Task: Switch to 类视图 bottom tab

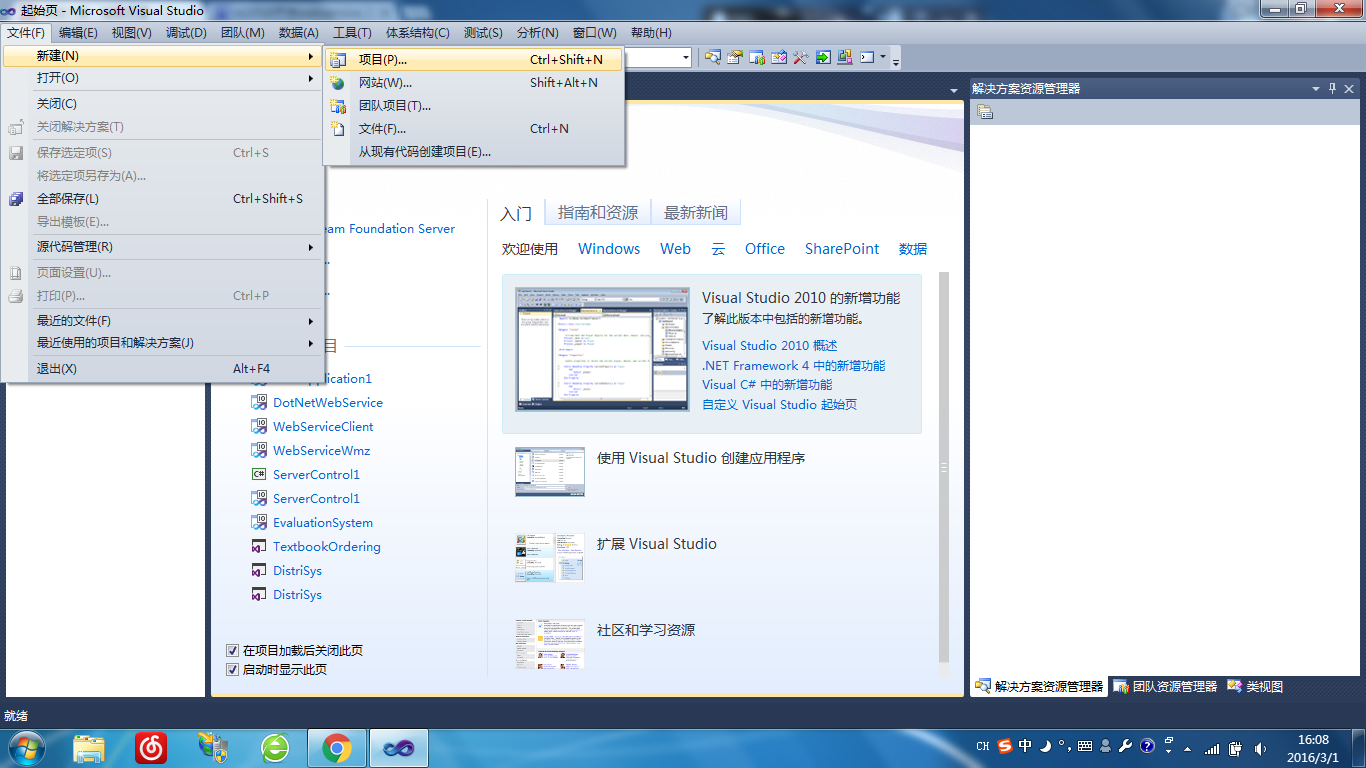Action: (x=1255, y=687)
